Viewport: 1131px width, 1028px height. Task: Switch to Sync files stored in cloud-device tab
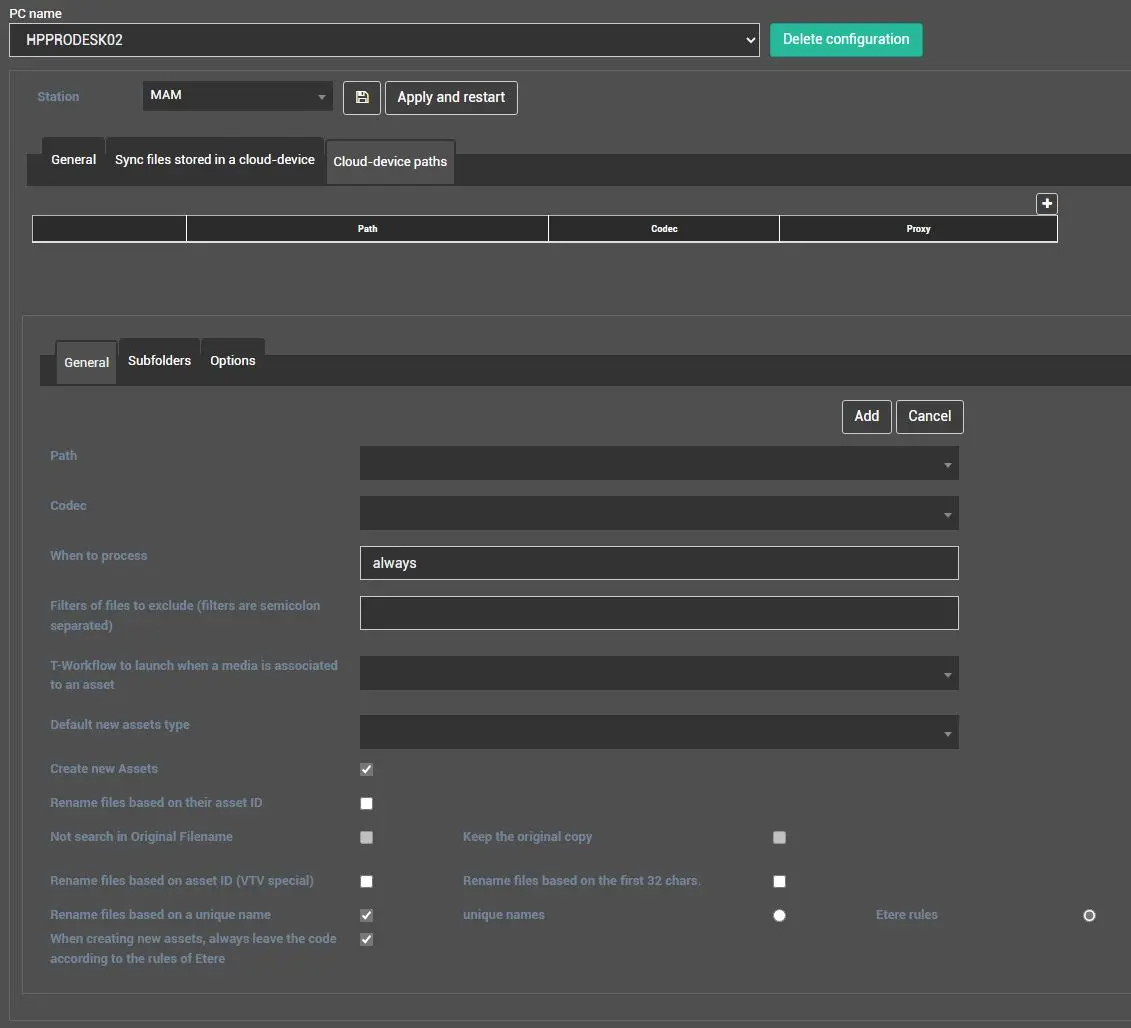214,160
